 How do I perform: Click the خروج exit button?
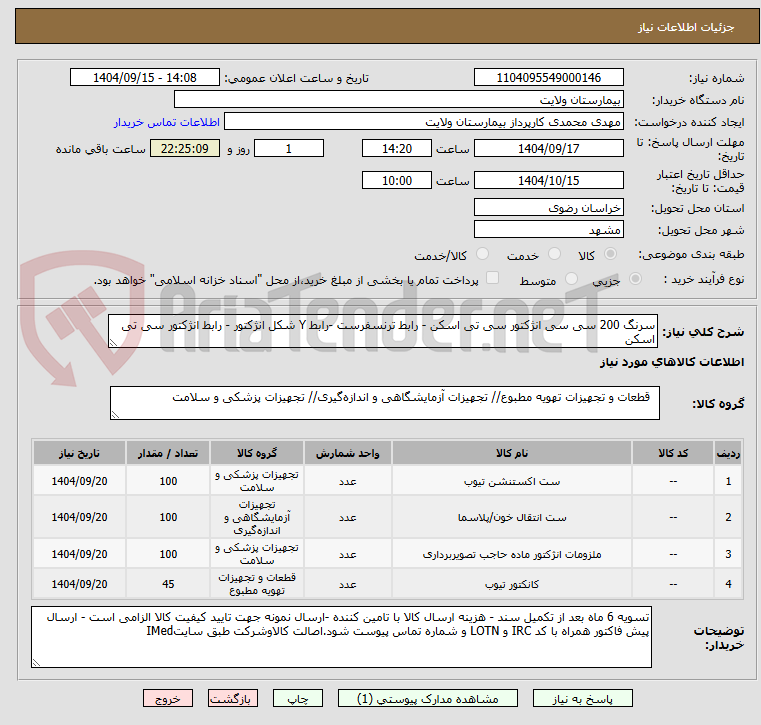(168, 698)
